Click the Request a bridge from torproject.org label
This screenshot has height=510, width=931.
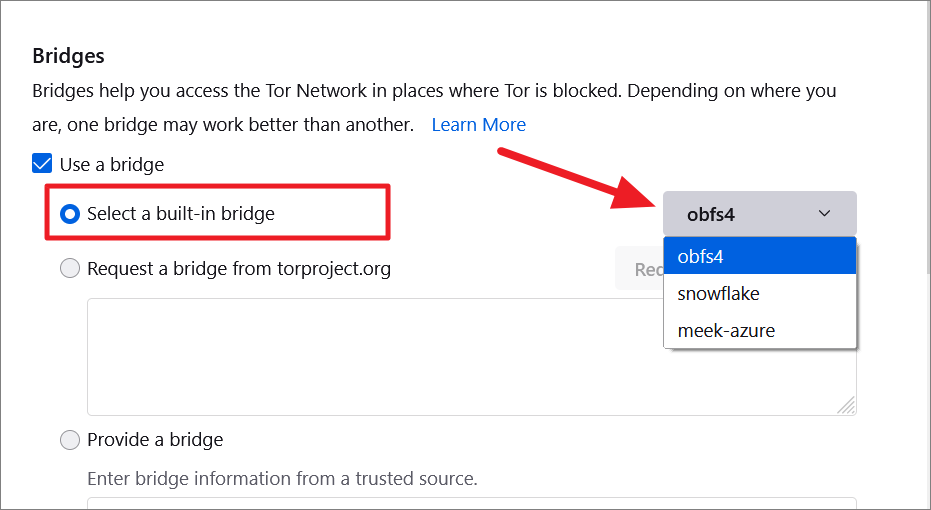click(239, 269)
